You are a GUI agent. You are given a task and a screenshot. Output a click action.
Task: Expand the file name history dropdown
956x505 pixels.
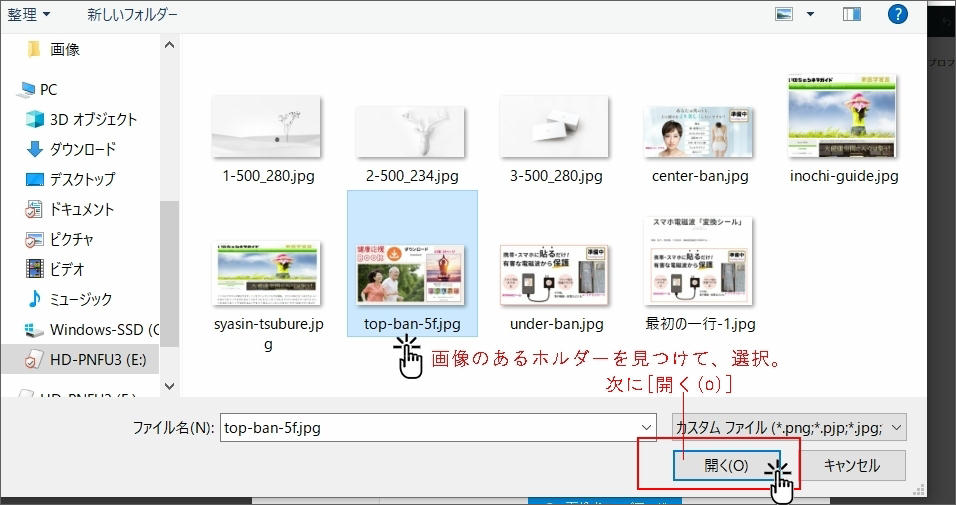(645, 427)
